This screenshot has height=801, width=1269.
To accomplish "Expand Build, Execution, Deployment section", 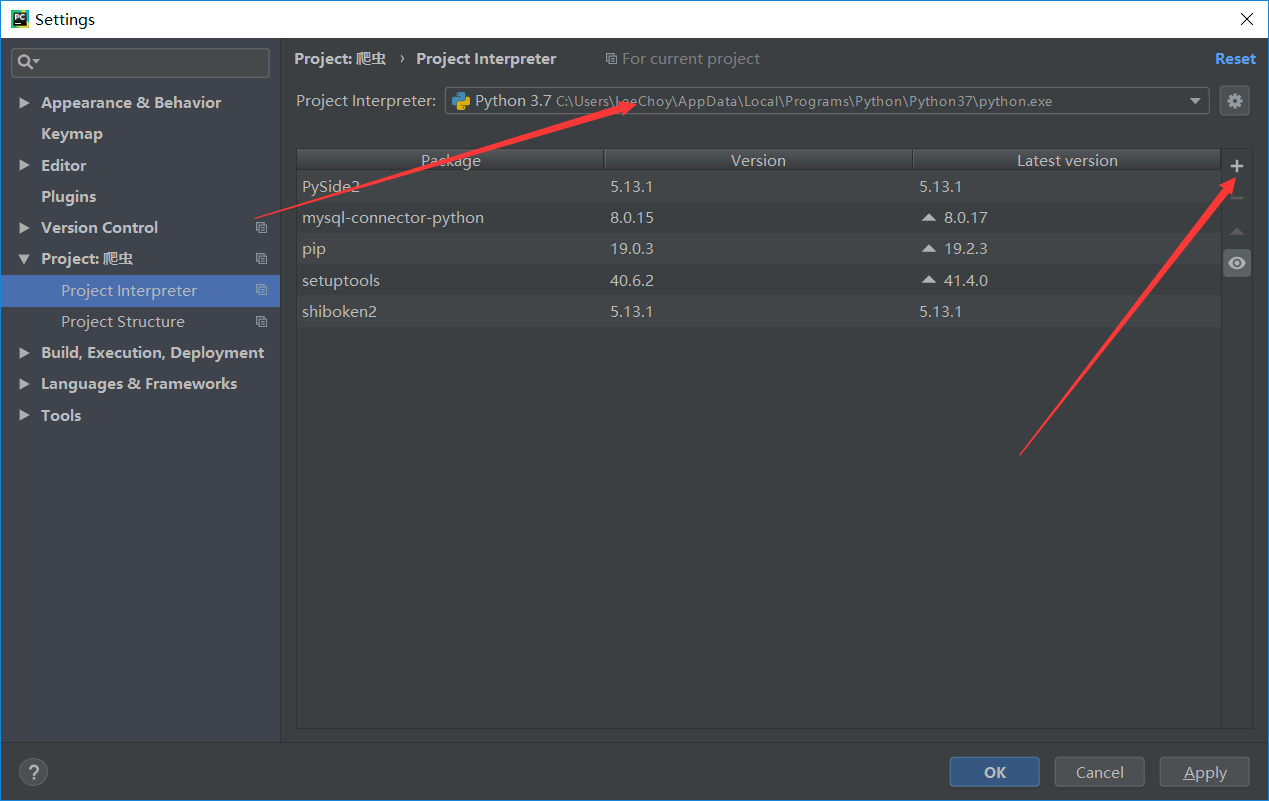I will point(24,353).
